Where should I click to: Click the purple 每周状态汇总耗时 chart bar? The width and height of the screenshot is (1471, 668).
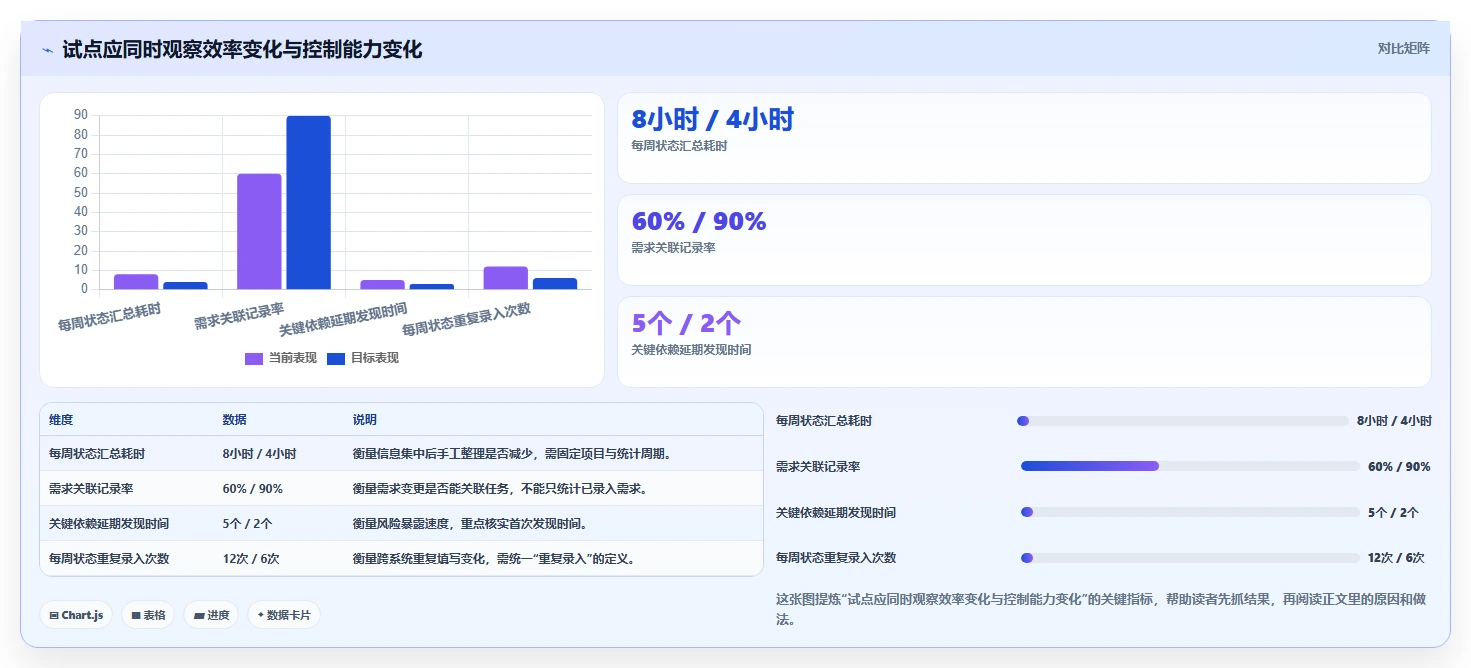pos(136,282)
